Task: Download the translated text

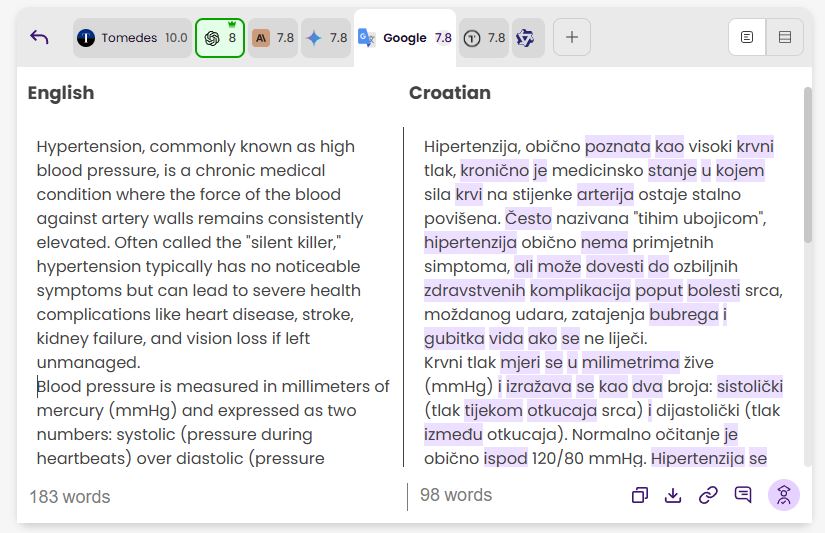Action: [x=674, y=495]
